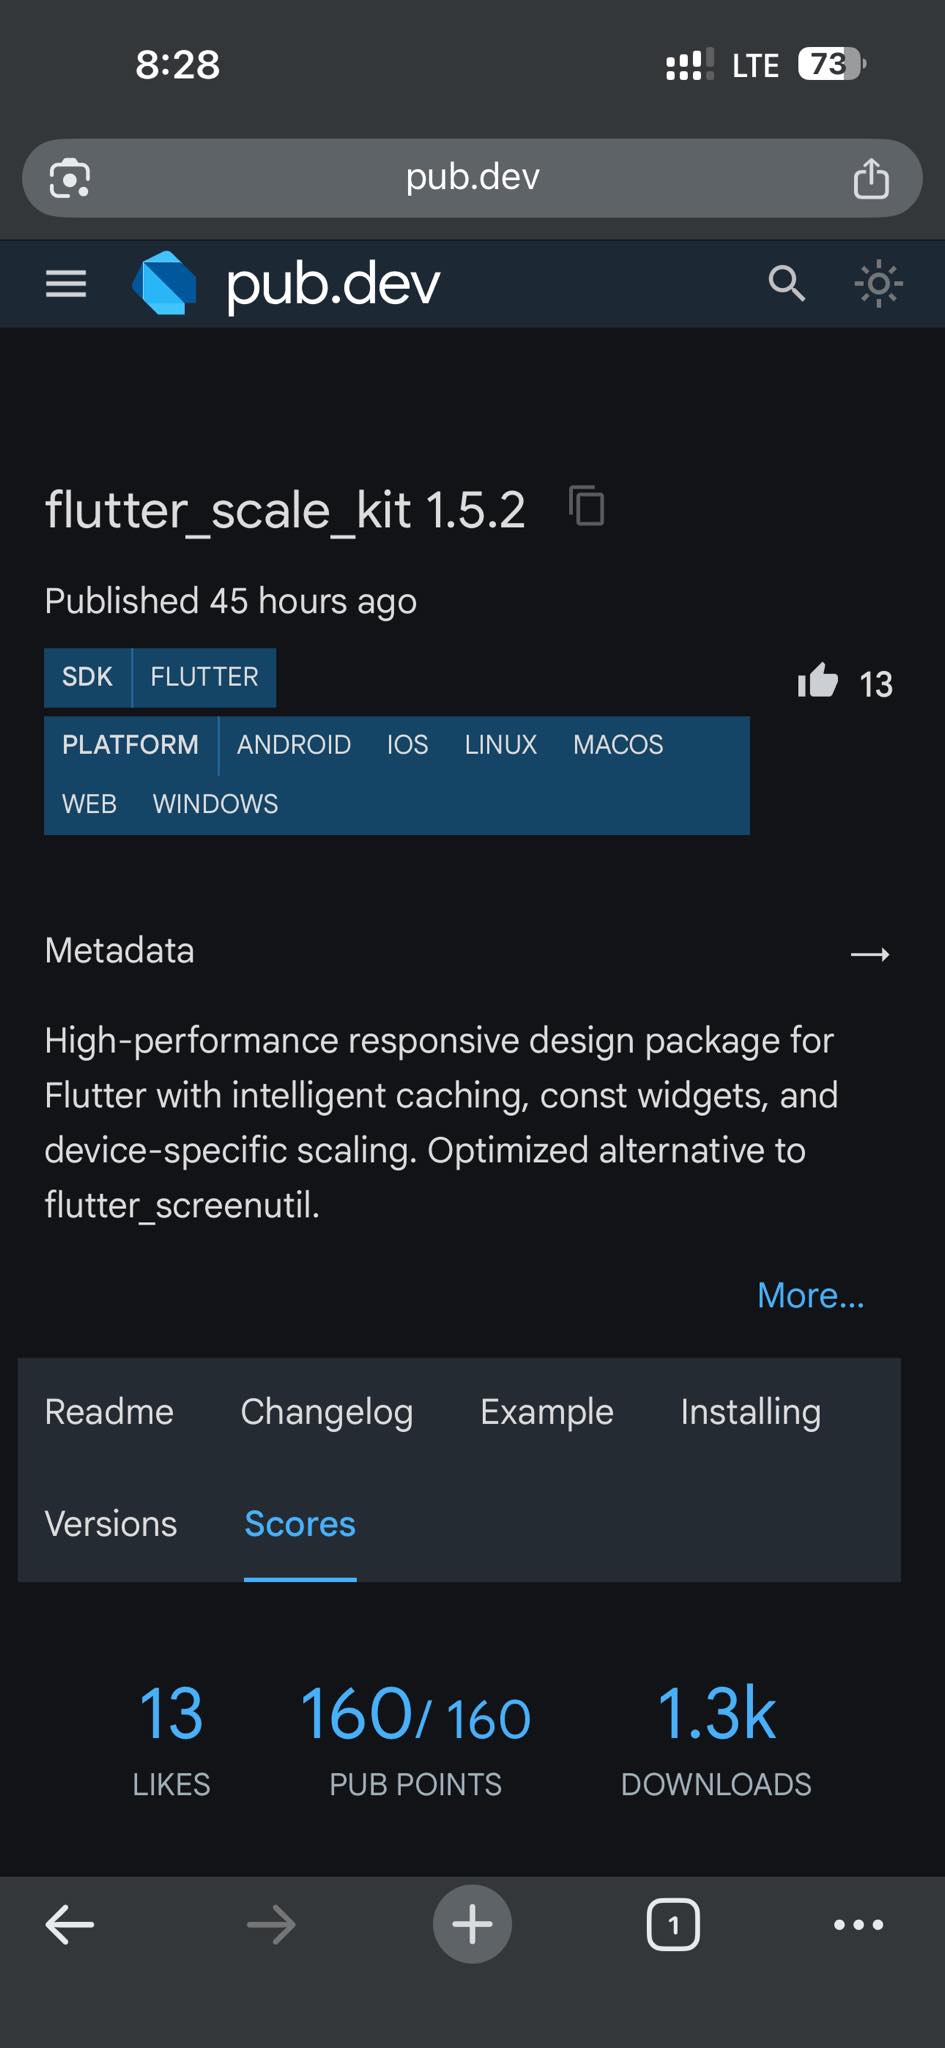Select the ANDROID platform tag
The height and width of the screenshot is (2048, 945).
[x=294, y=745]
